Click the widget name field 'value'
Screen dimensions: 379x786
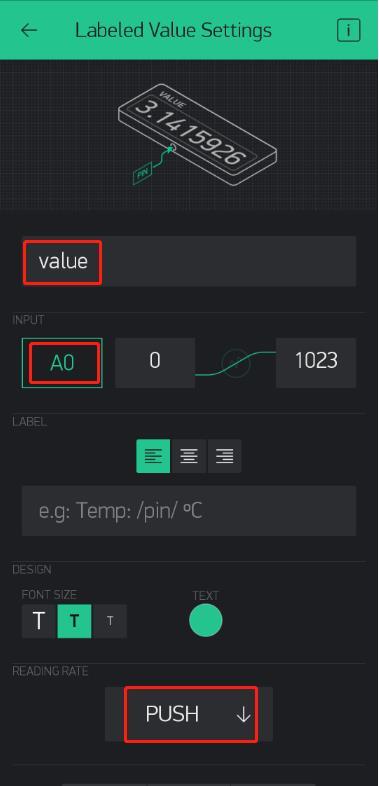click(189, 261)
